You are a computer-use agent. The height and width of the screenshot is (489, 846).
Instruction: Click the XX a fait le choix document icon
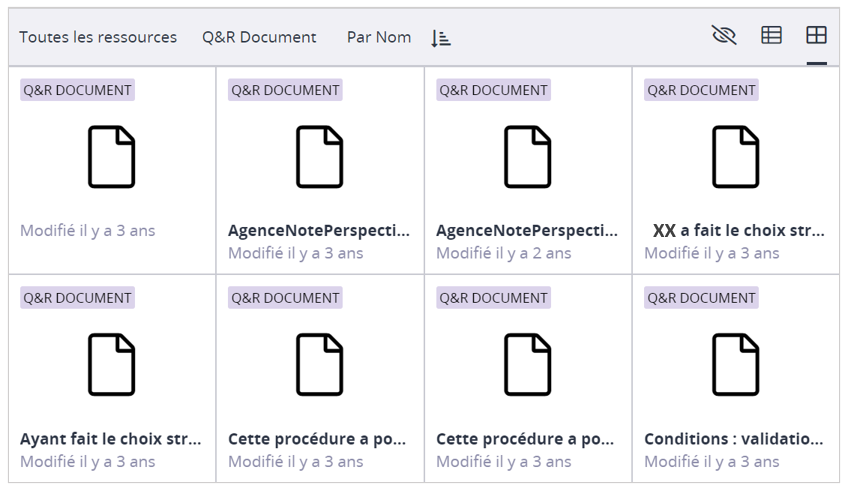pyautogui.click(x=736, y=157)
